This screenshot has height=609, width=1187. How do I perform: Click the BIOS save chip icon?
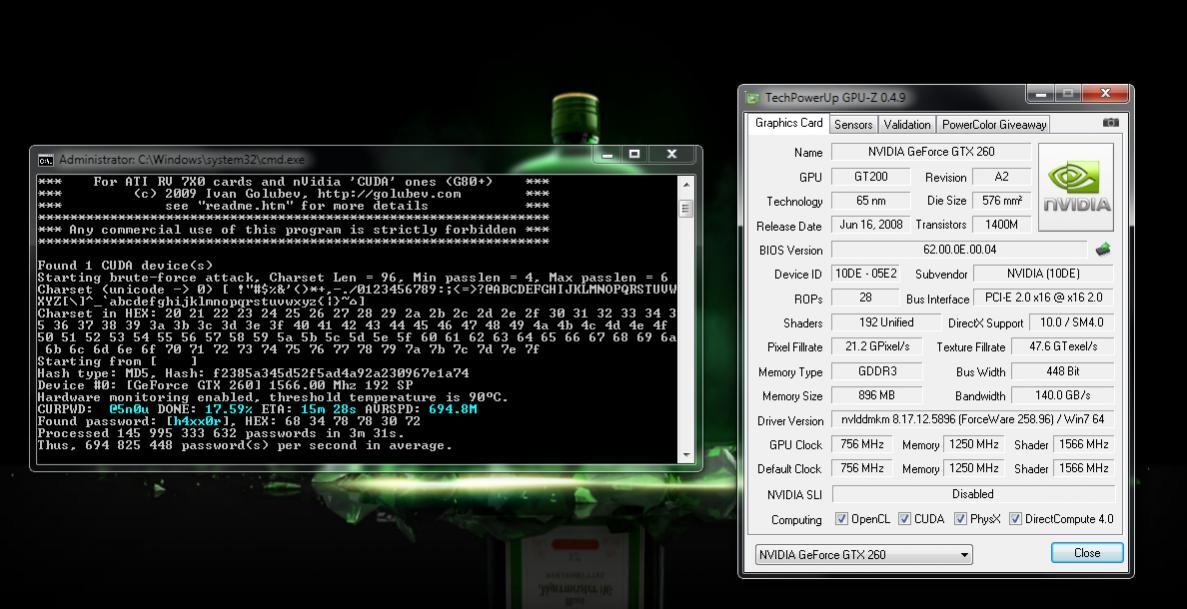(x=1102, y=249)
